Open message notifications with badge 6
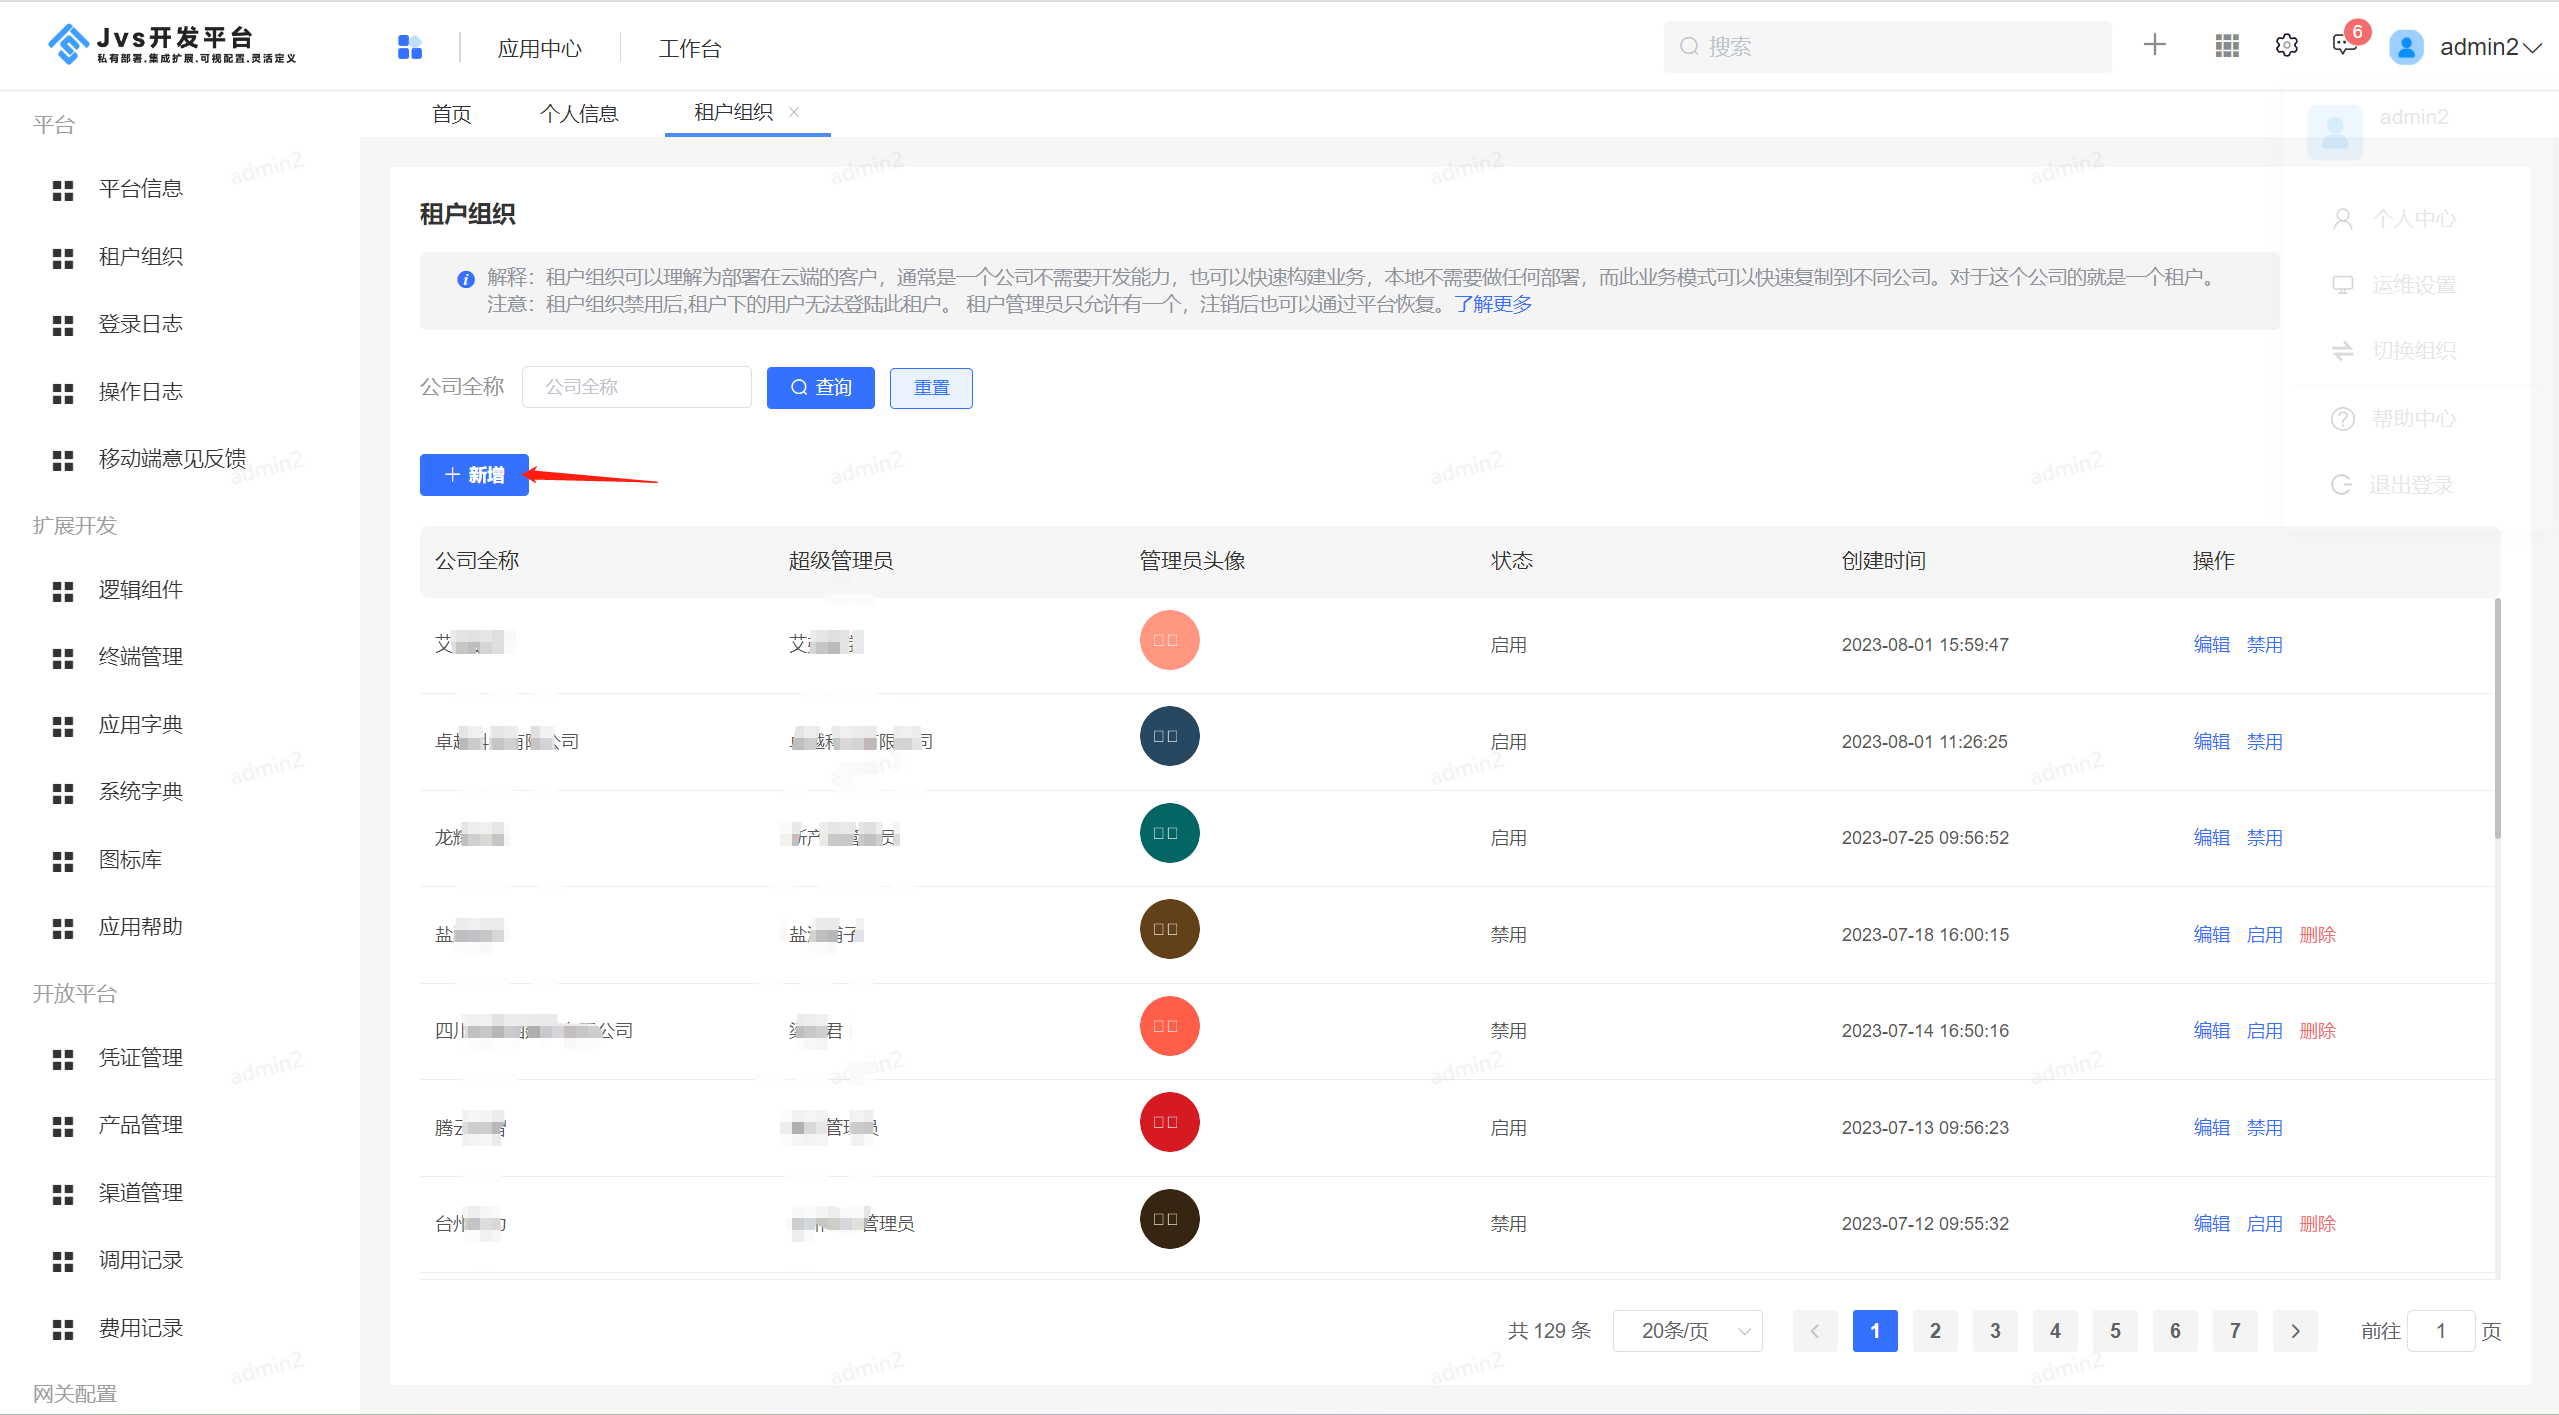Viewport: 2559px width, 1415px height. 2345,44
